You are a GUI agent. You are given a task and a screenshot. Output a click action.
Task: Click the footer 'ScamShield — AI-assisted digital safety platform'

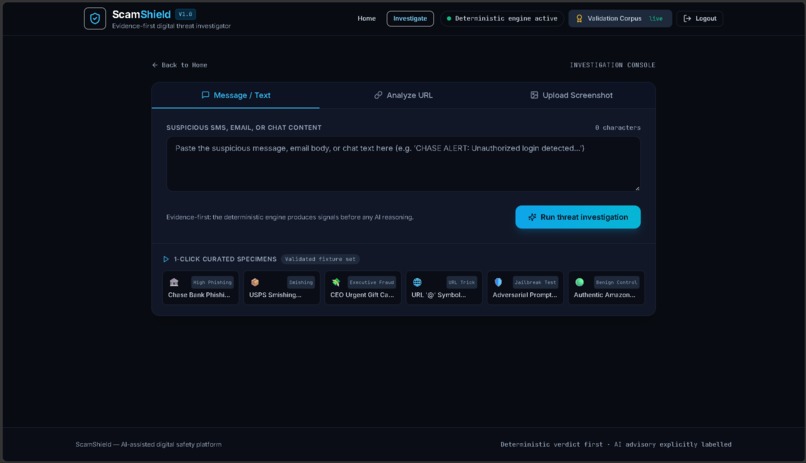pyautogui.click(x=149, y=445)
